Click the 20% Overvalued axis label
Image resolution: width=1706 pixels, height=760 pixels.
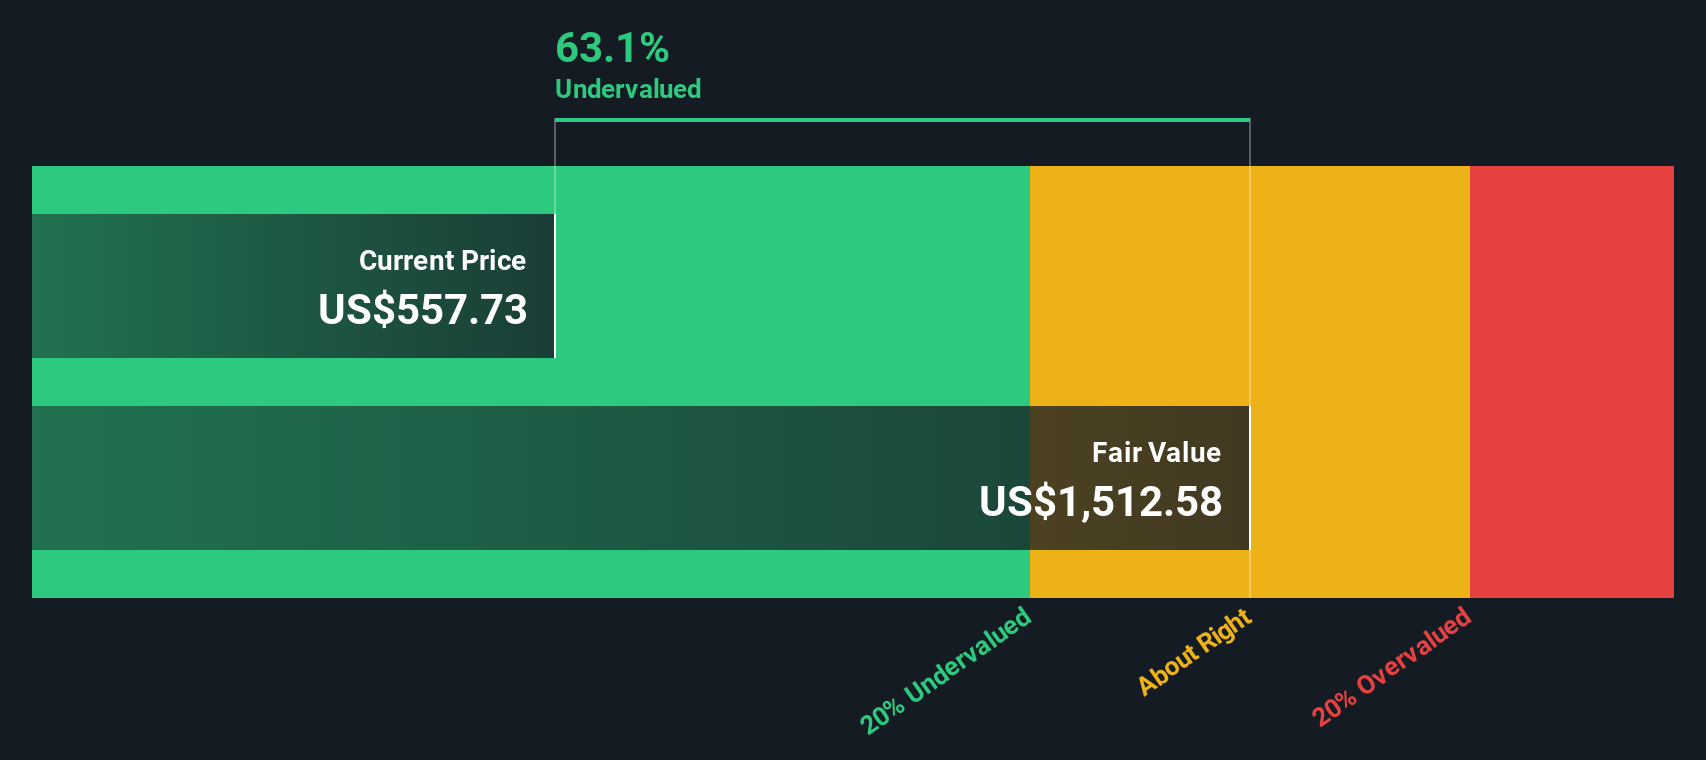click(1391, 666)
